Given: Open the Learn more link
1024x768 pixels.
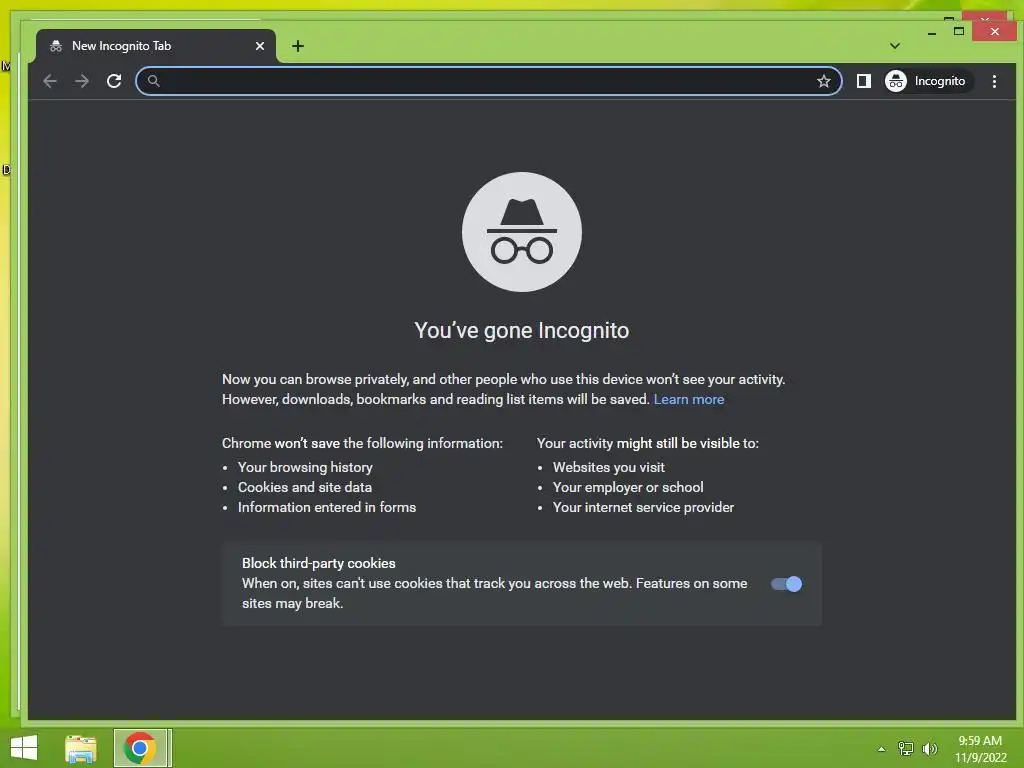Looking at the screenshot, I should [689, 399].
